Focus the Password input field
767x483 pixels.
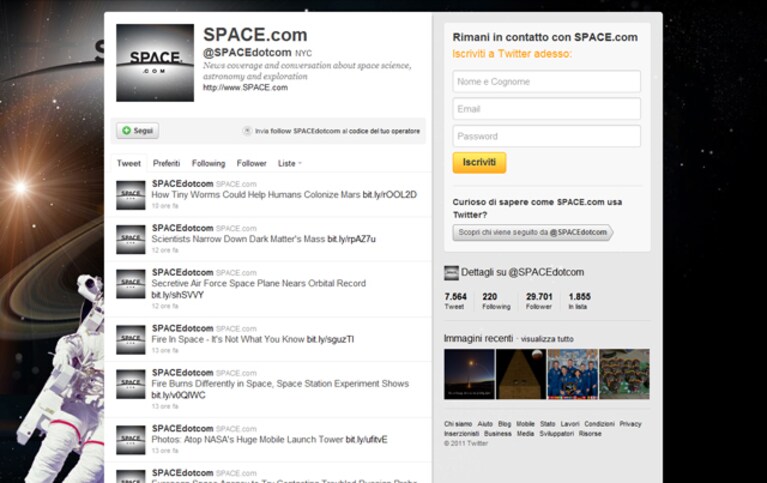tap(546, 137)
